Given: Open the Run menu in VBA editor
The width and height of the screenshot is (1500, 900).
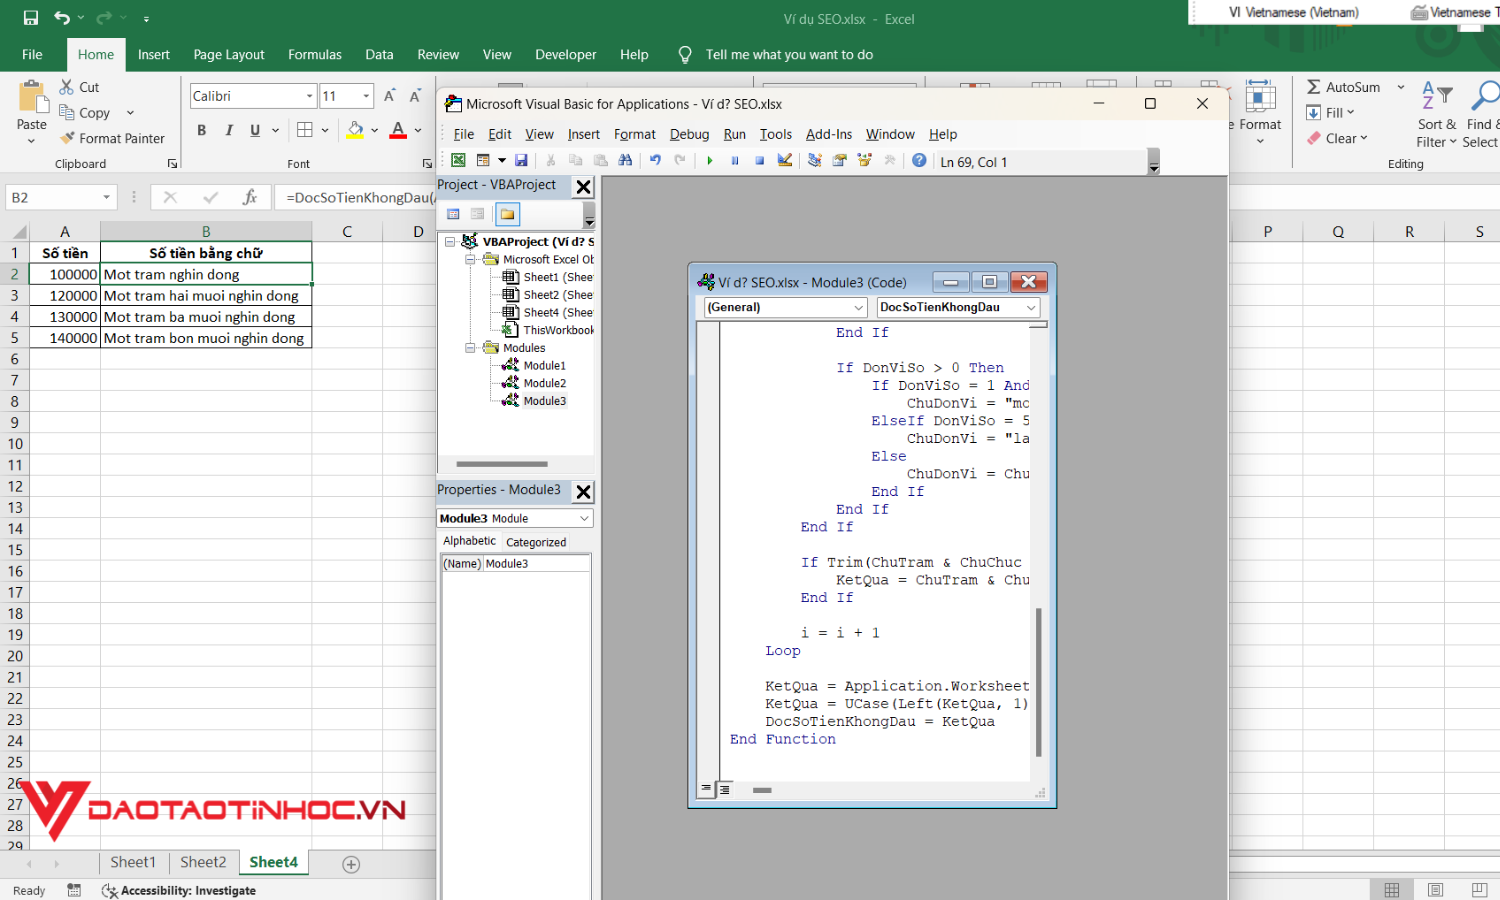Looking at the screenshot, I should pos(734,134).
